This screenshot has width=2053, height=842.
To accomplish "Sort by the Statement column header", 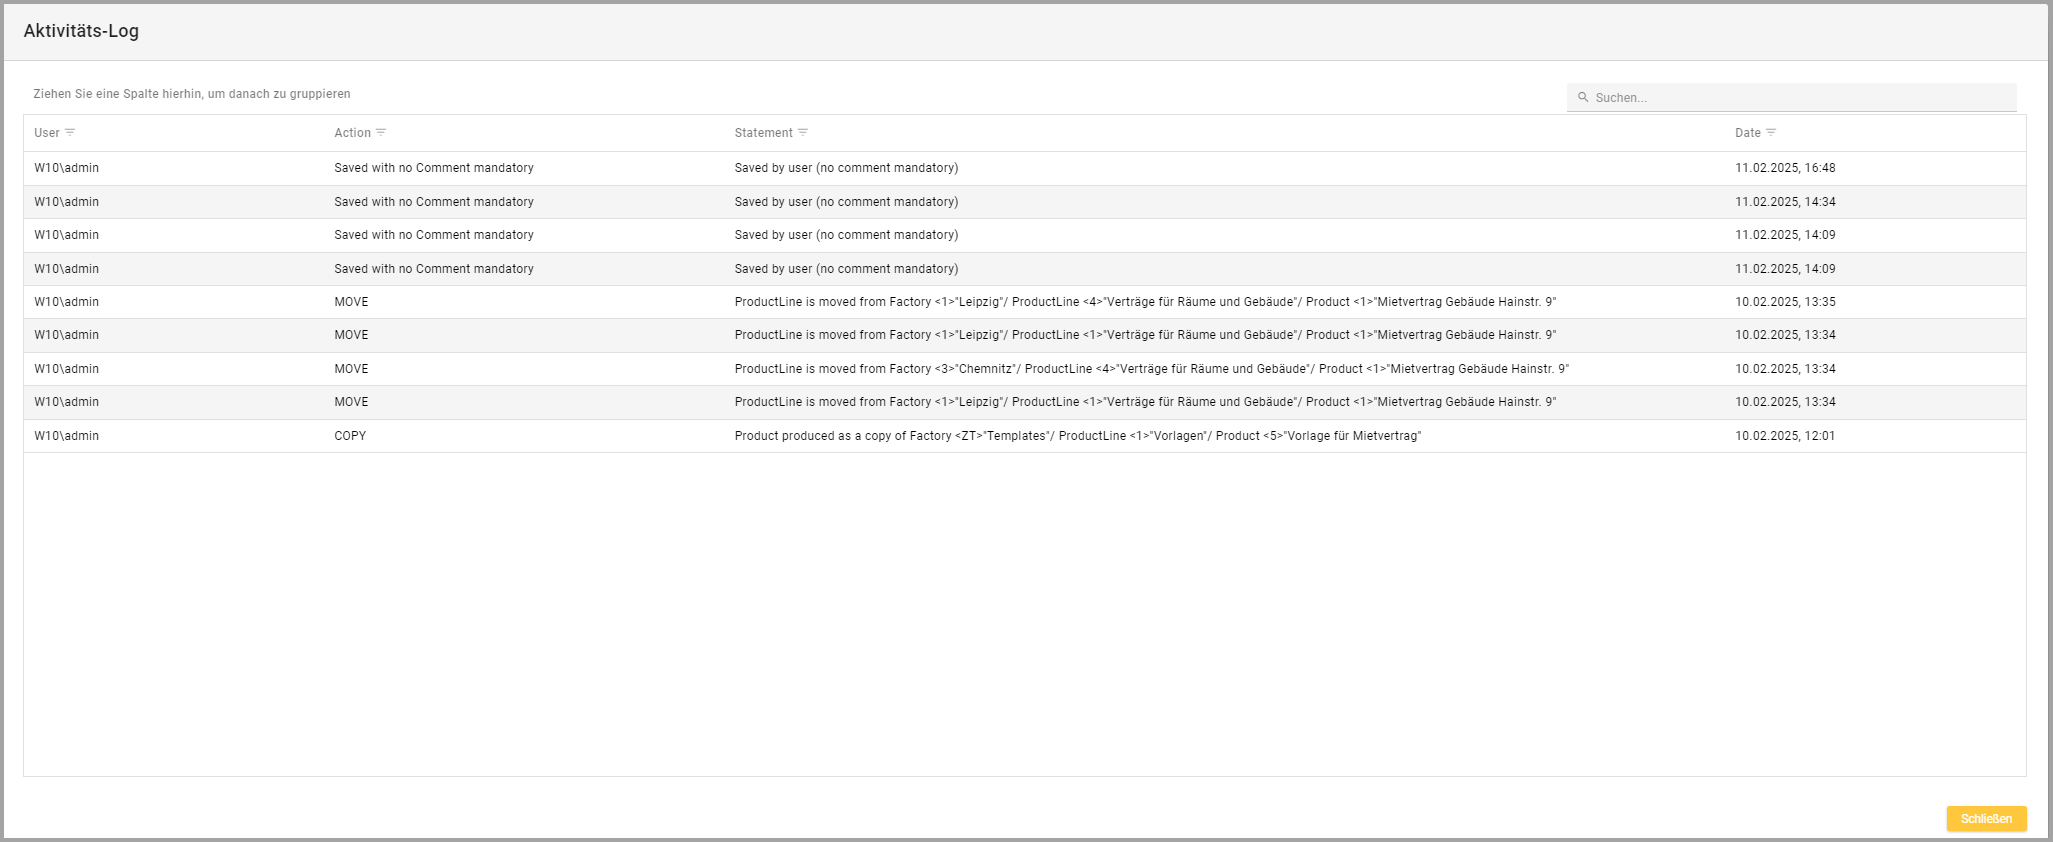I will 763,133.
